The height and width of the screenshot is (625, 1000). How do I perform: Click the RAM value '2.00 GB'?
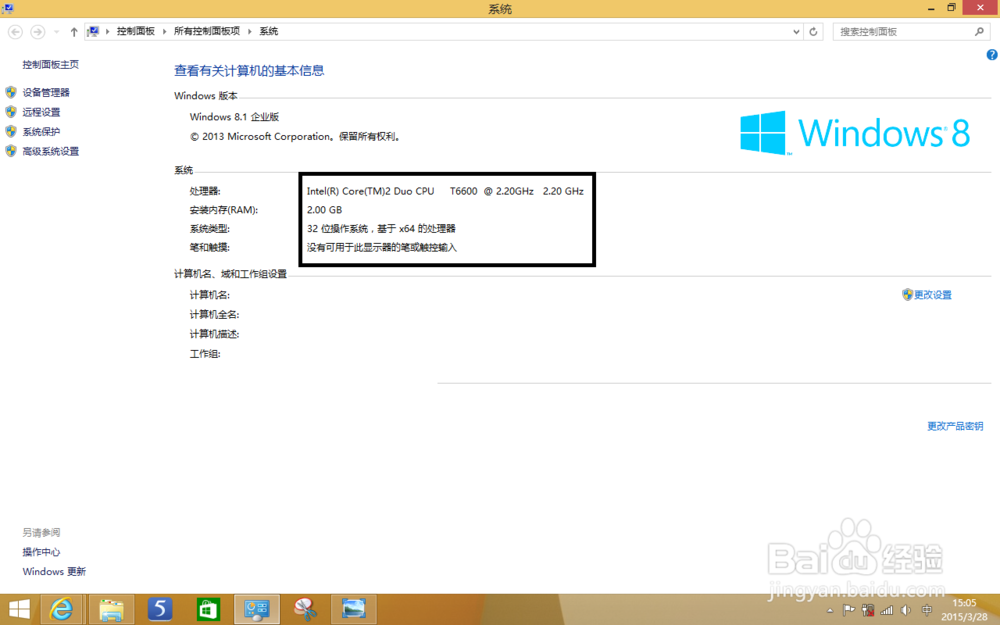(324, 209)
